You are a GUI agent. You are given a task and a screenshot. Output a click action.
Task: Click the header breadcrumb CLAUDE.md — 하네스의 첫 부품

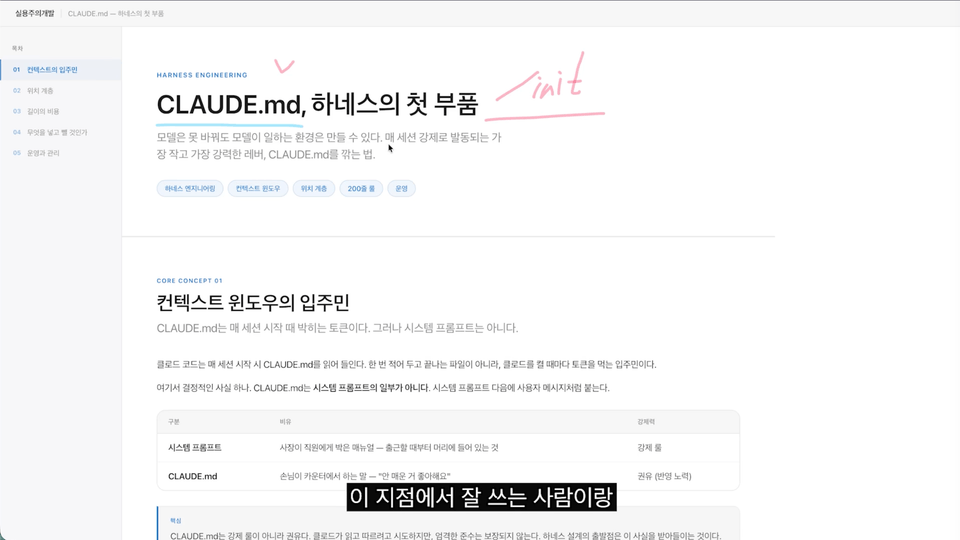coord(116,13)
